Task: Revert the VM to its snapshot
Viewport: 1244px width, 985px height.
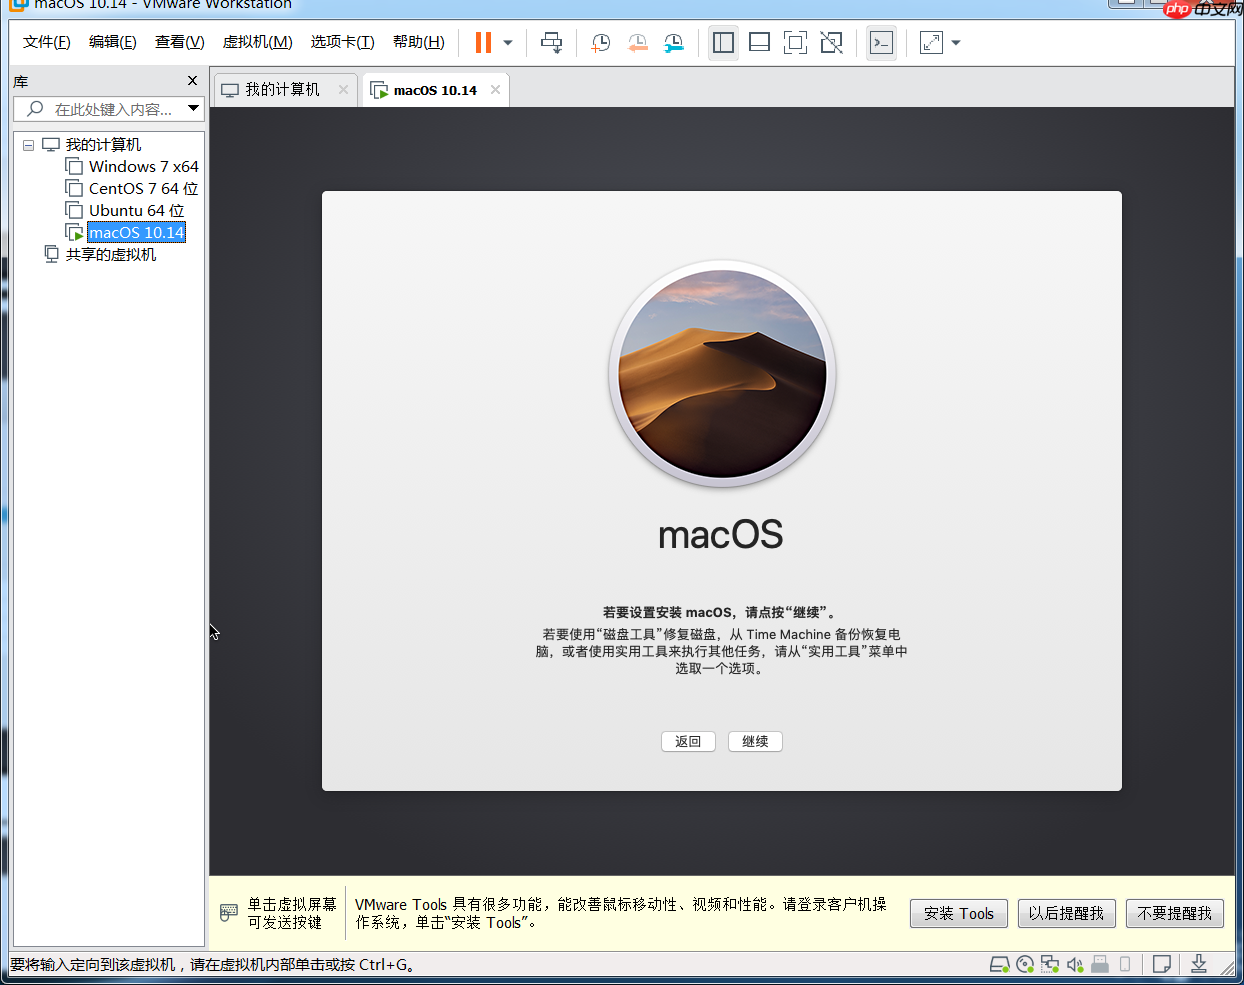Action: coord(637,42)
